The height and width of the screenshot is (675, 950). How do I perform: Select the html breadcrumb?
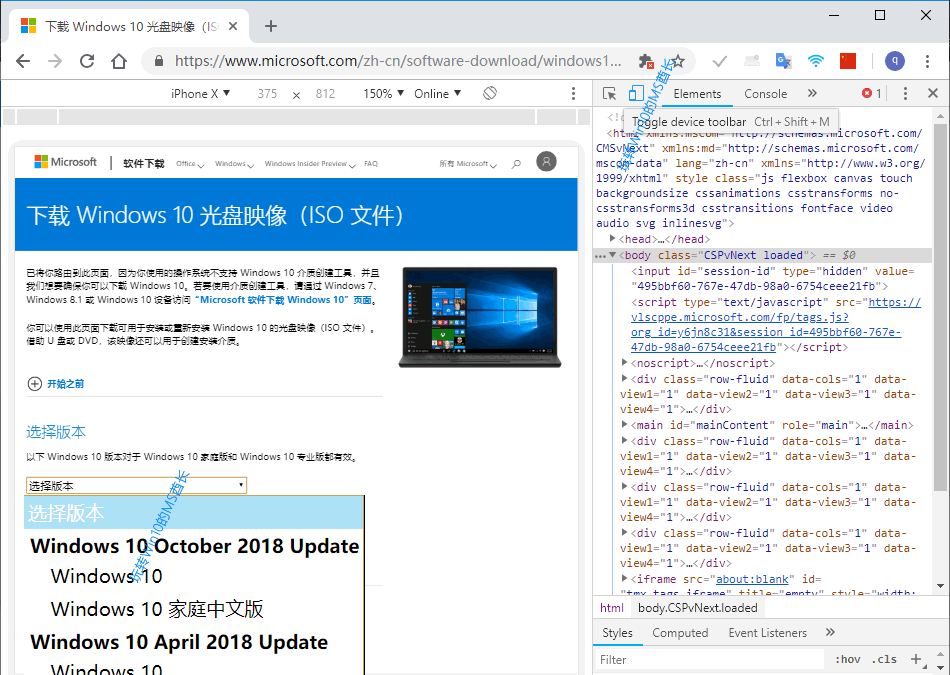pos(611,608)
